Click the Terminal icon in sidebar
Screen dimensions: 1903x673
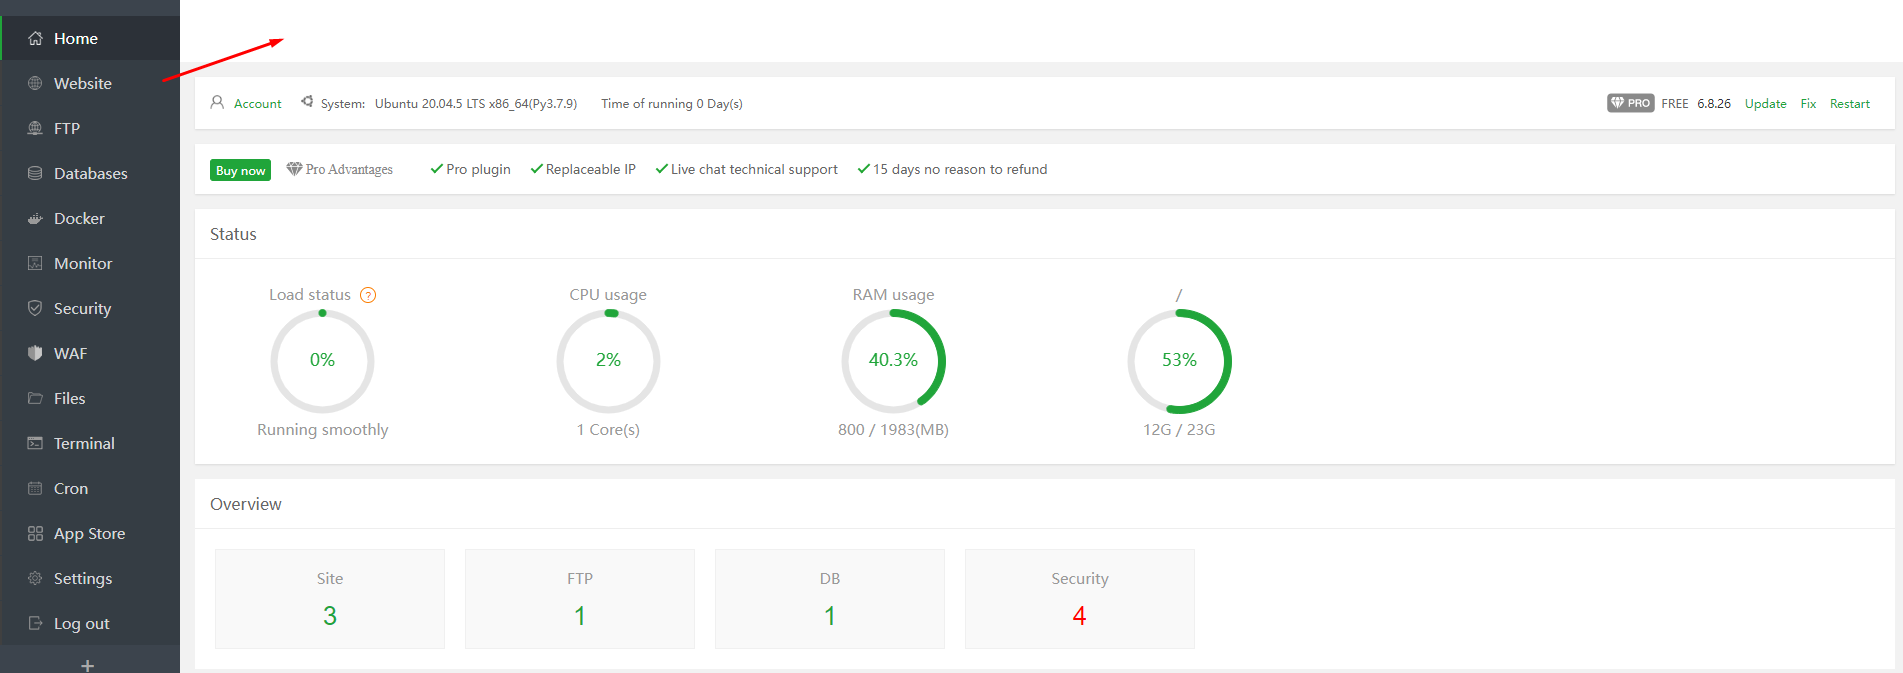coord(35,443)
